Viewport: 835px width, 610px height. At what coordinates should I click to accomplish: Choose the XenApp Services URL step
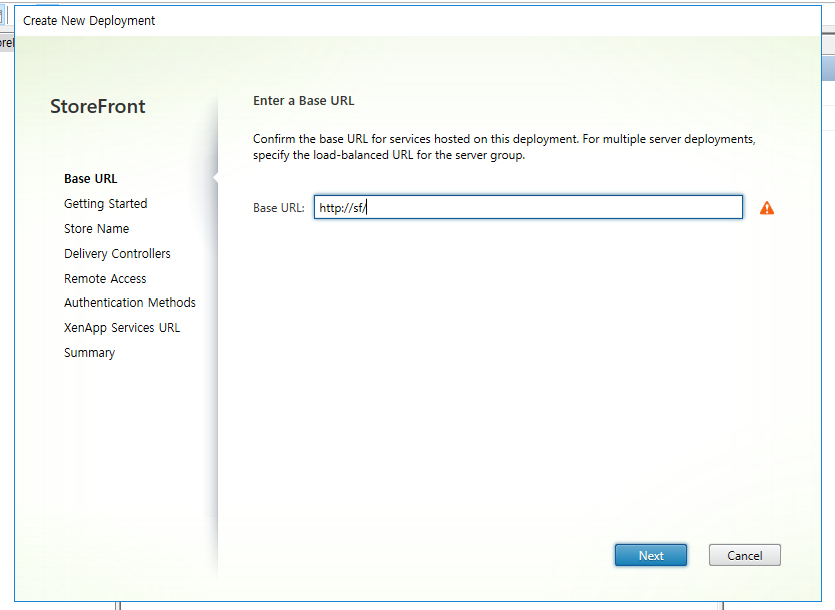[122, 328]
